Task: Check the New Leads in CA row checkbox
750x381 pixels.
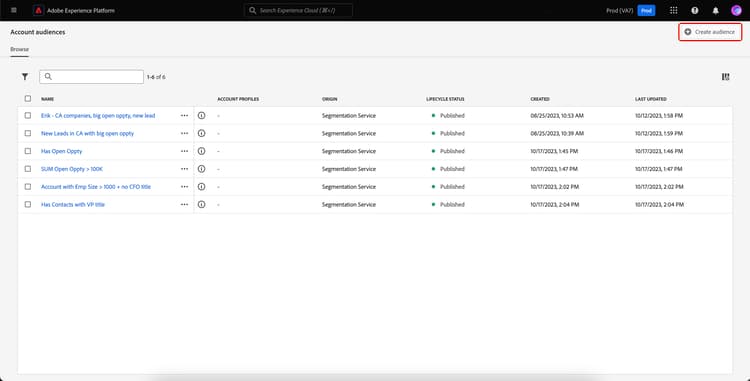Action: tap(28, 133)
